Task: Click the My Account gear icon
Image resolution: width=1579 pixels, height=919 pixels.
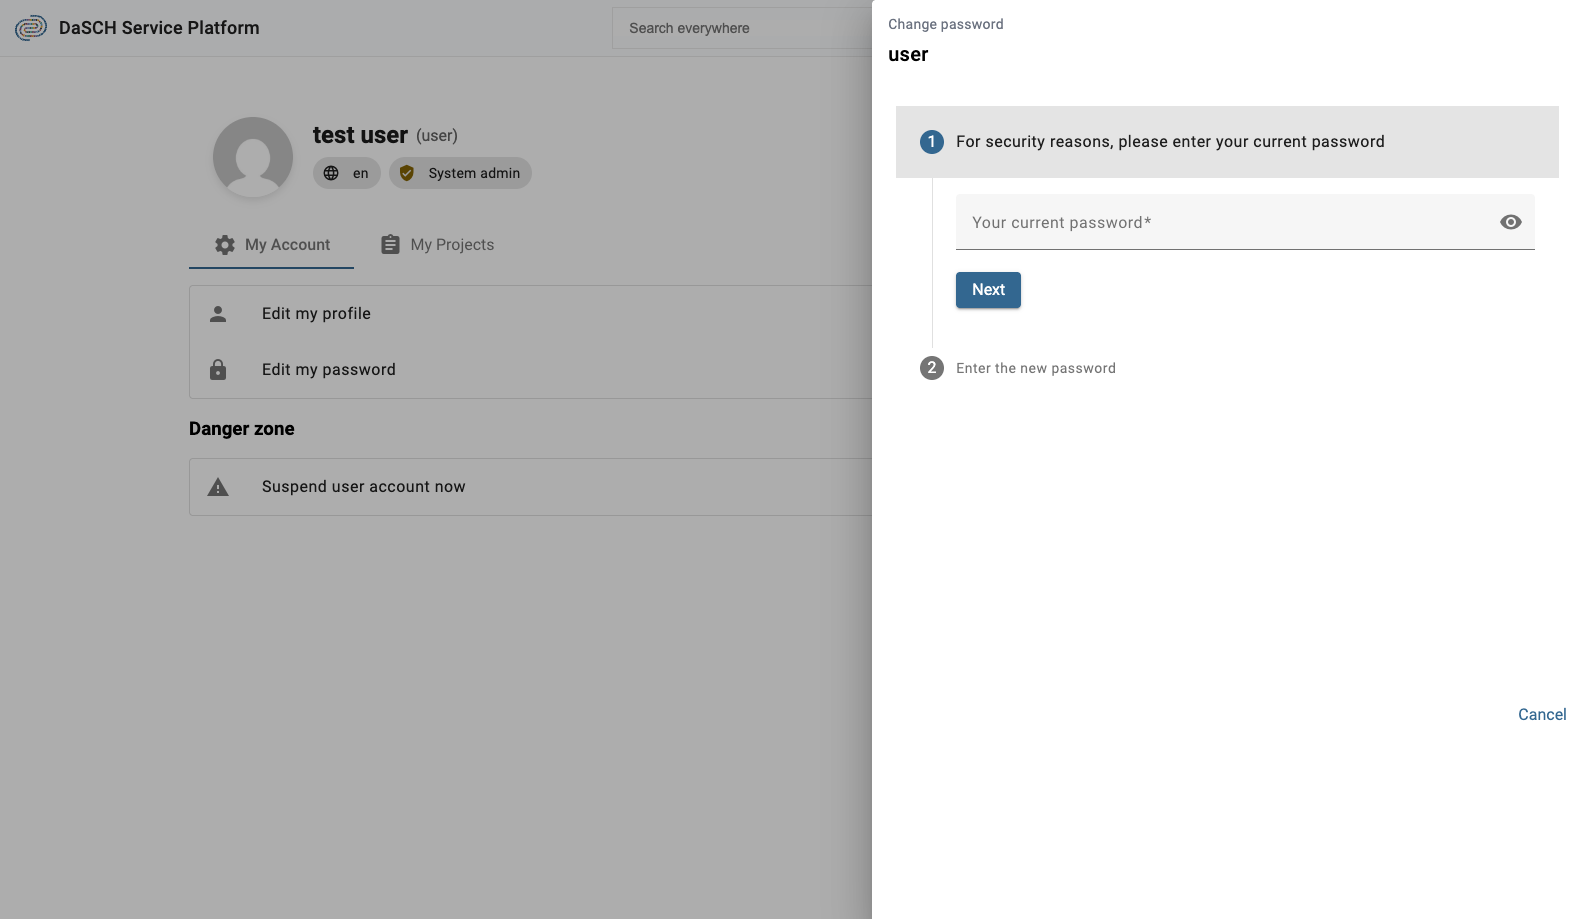Action: (225, 245)
